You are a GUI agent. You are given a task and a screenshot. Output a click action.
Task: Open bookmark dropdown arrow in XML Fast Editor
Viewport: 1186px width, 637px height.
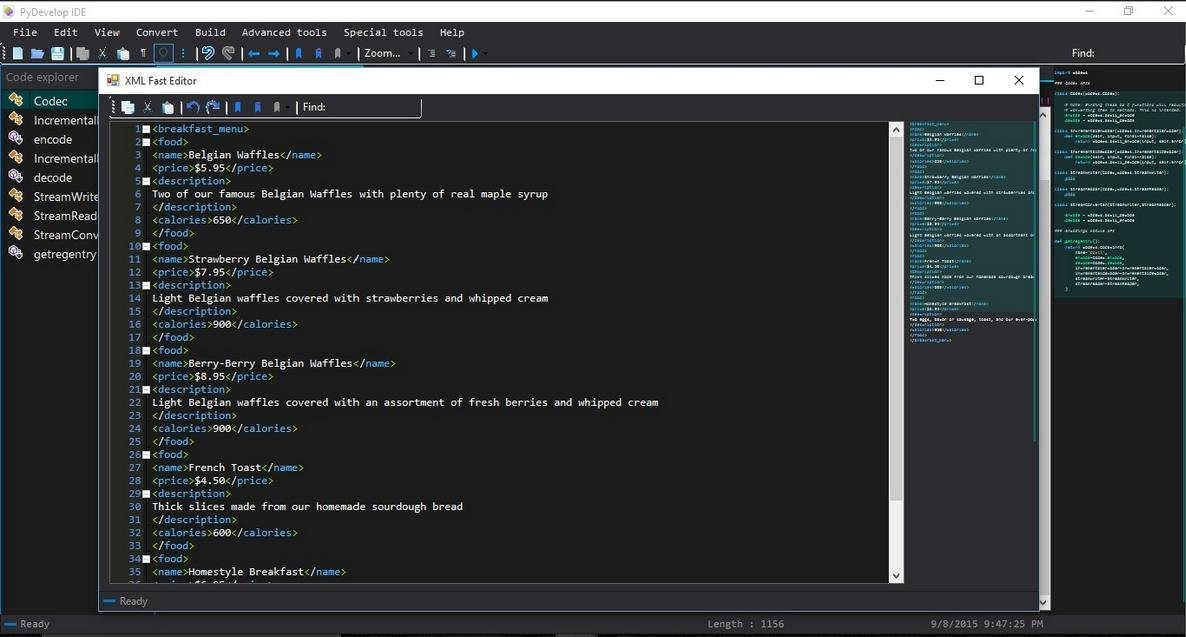click(287, 108)
